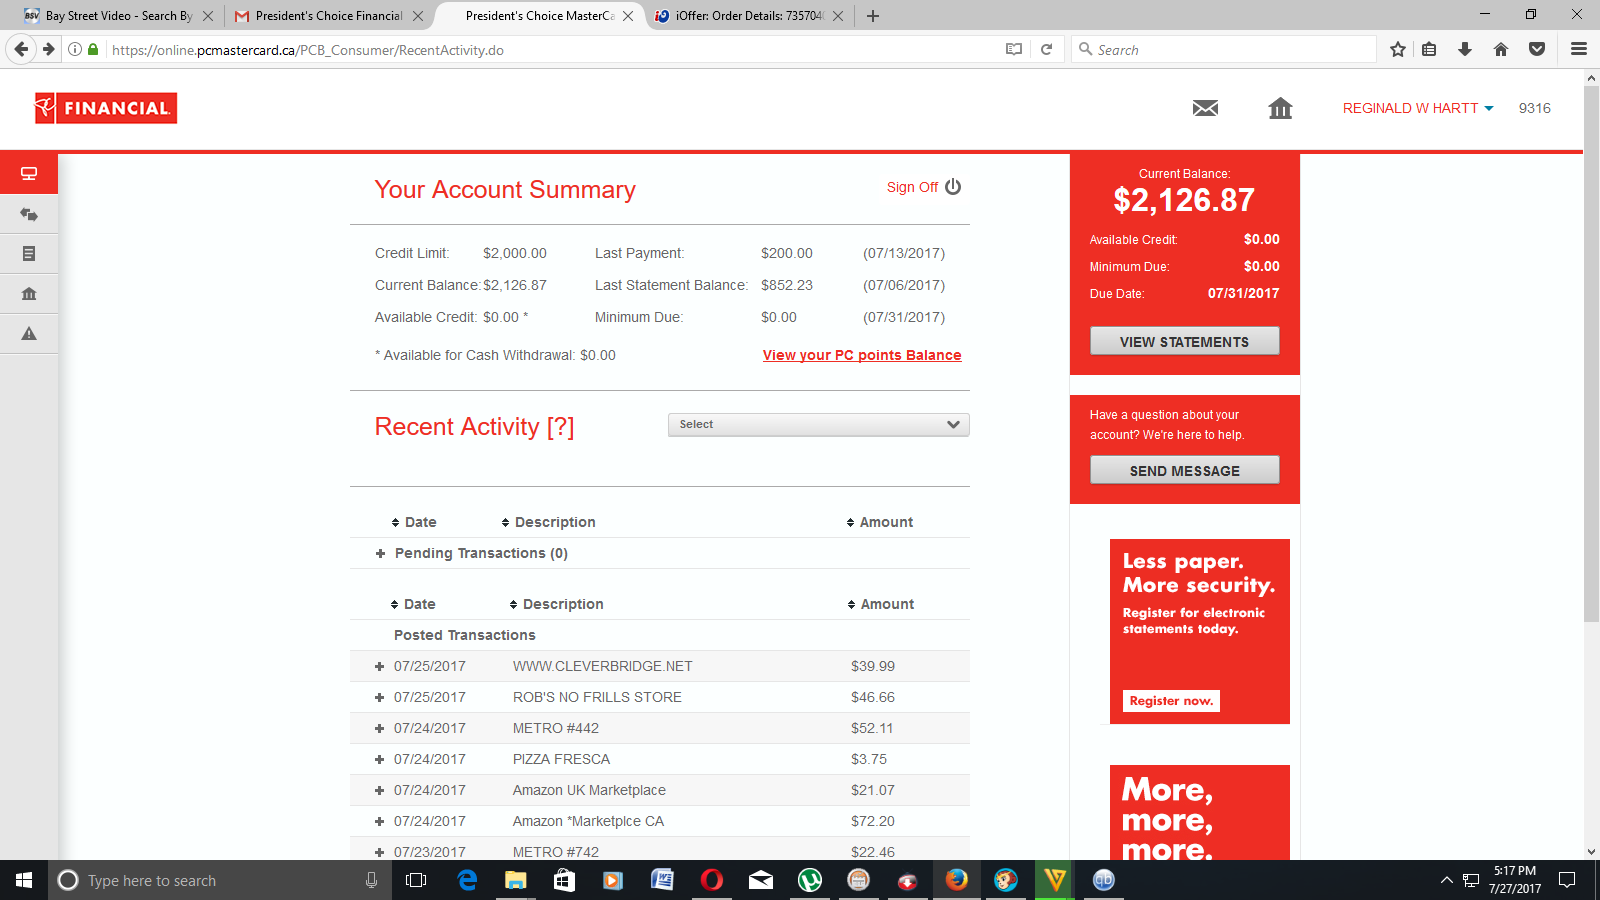Reload the page with the refresh icon

pyautogui.click(x=1046, y=49)
